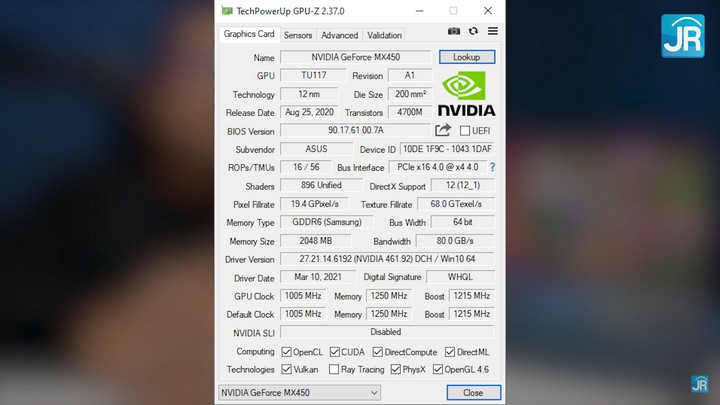Click the Memory Type field GDDR6 (Samsung)

click(x=327, y=222)
